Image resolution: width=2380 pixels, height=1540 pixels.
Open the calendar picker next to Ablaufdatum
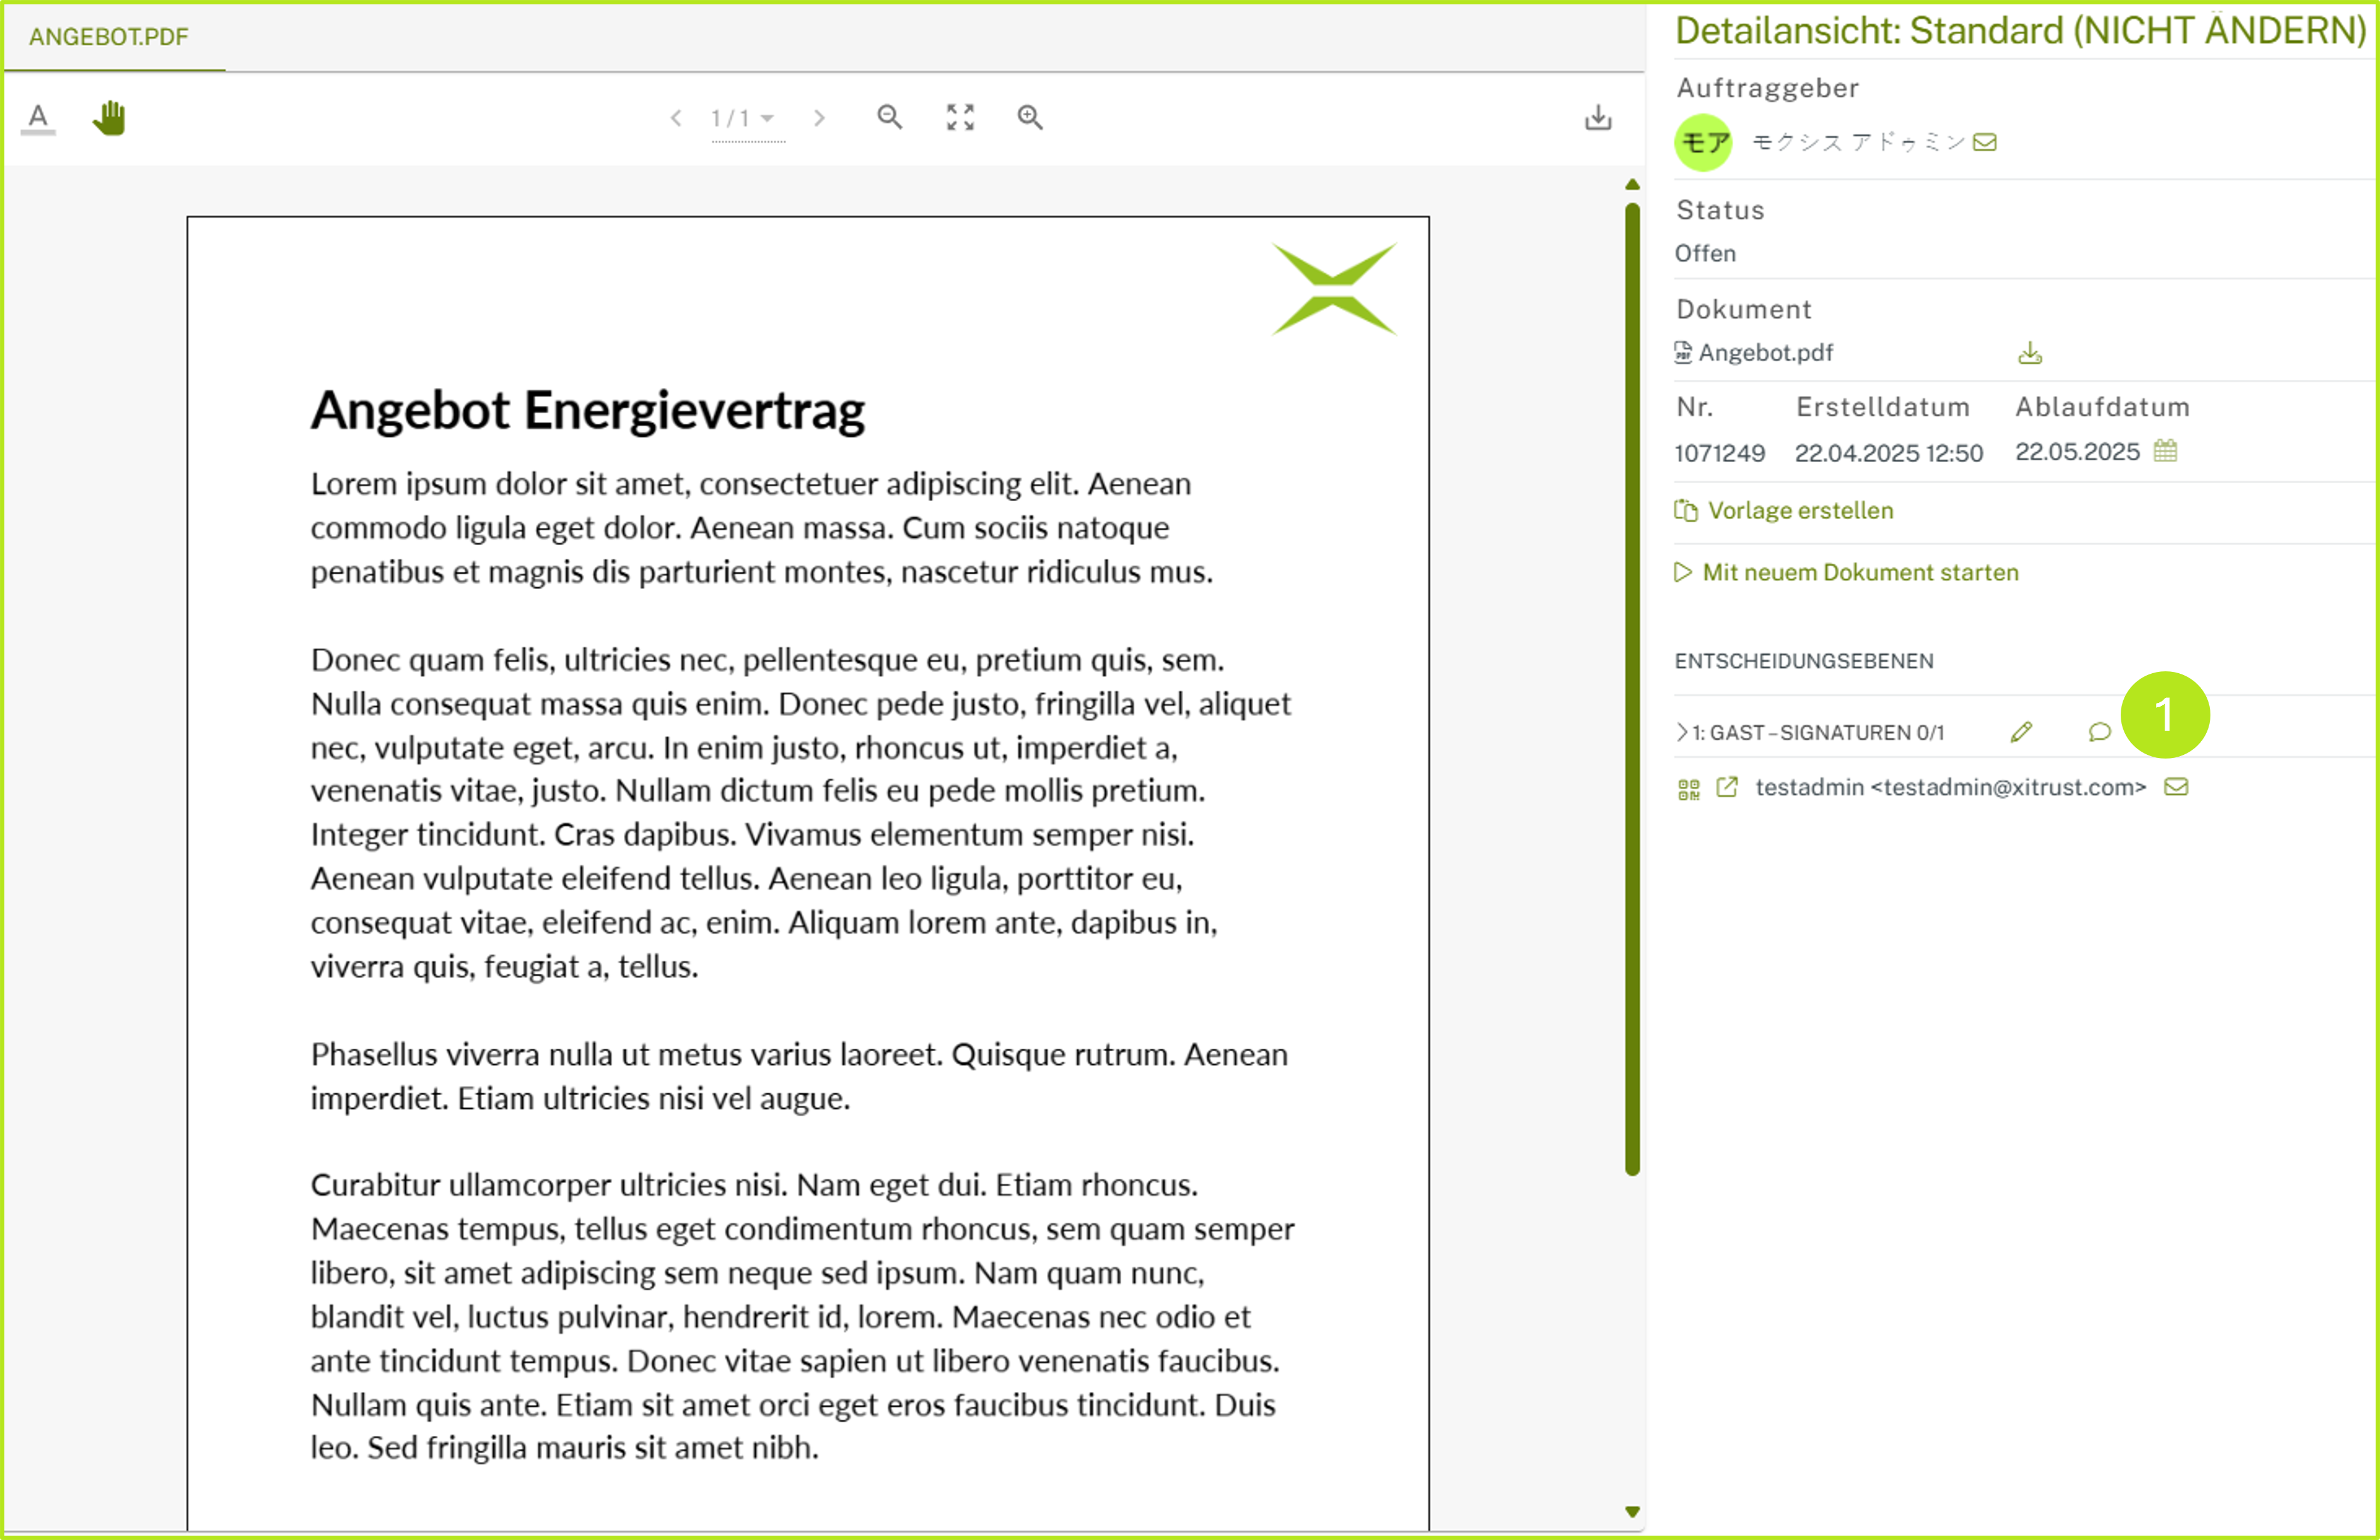pyautogui.click(x=2166, y=452)
